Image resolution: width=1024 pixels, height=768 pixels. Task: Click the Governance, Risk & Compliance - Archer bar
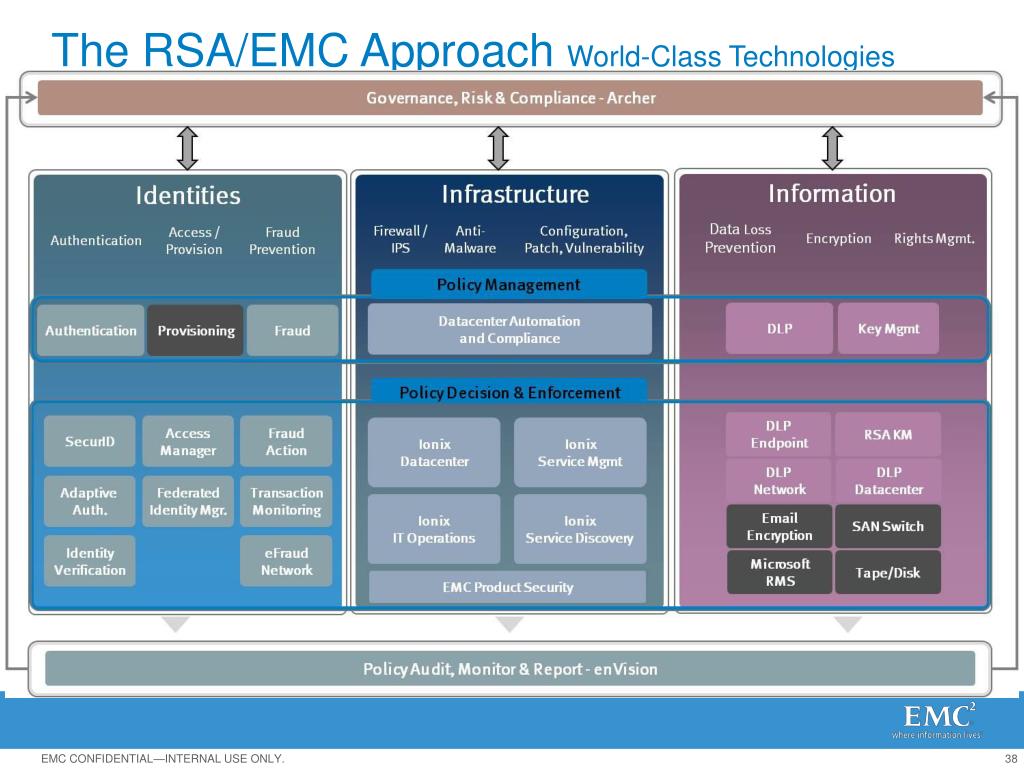pyautogui.click(x=510, y=98)
